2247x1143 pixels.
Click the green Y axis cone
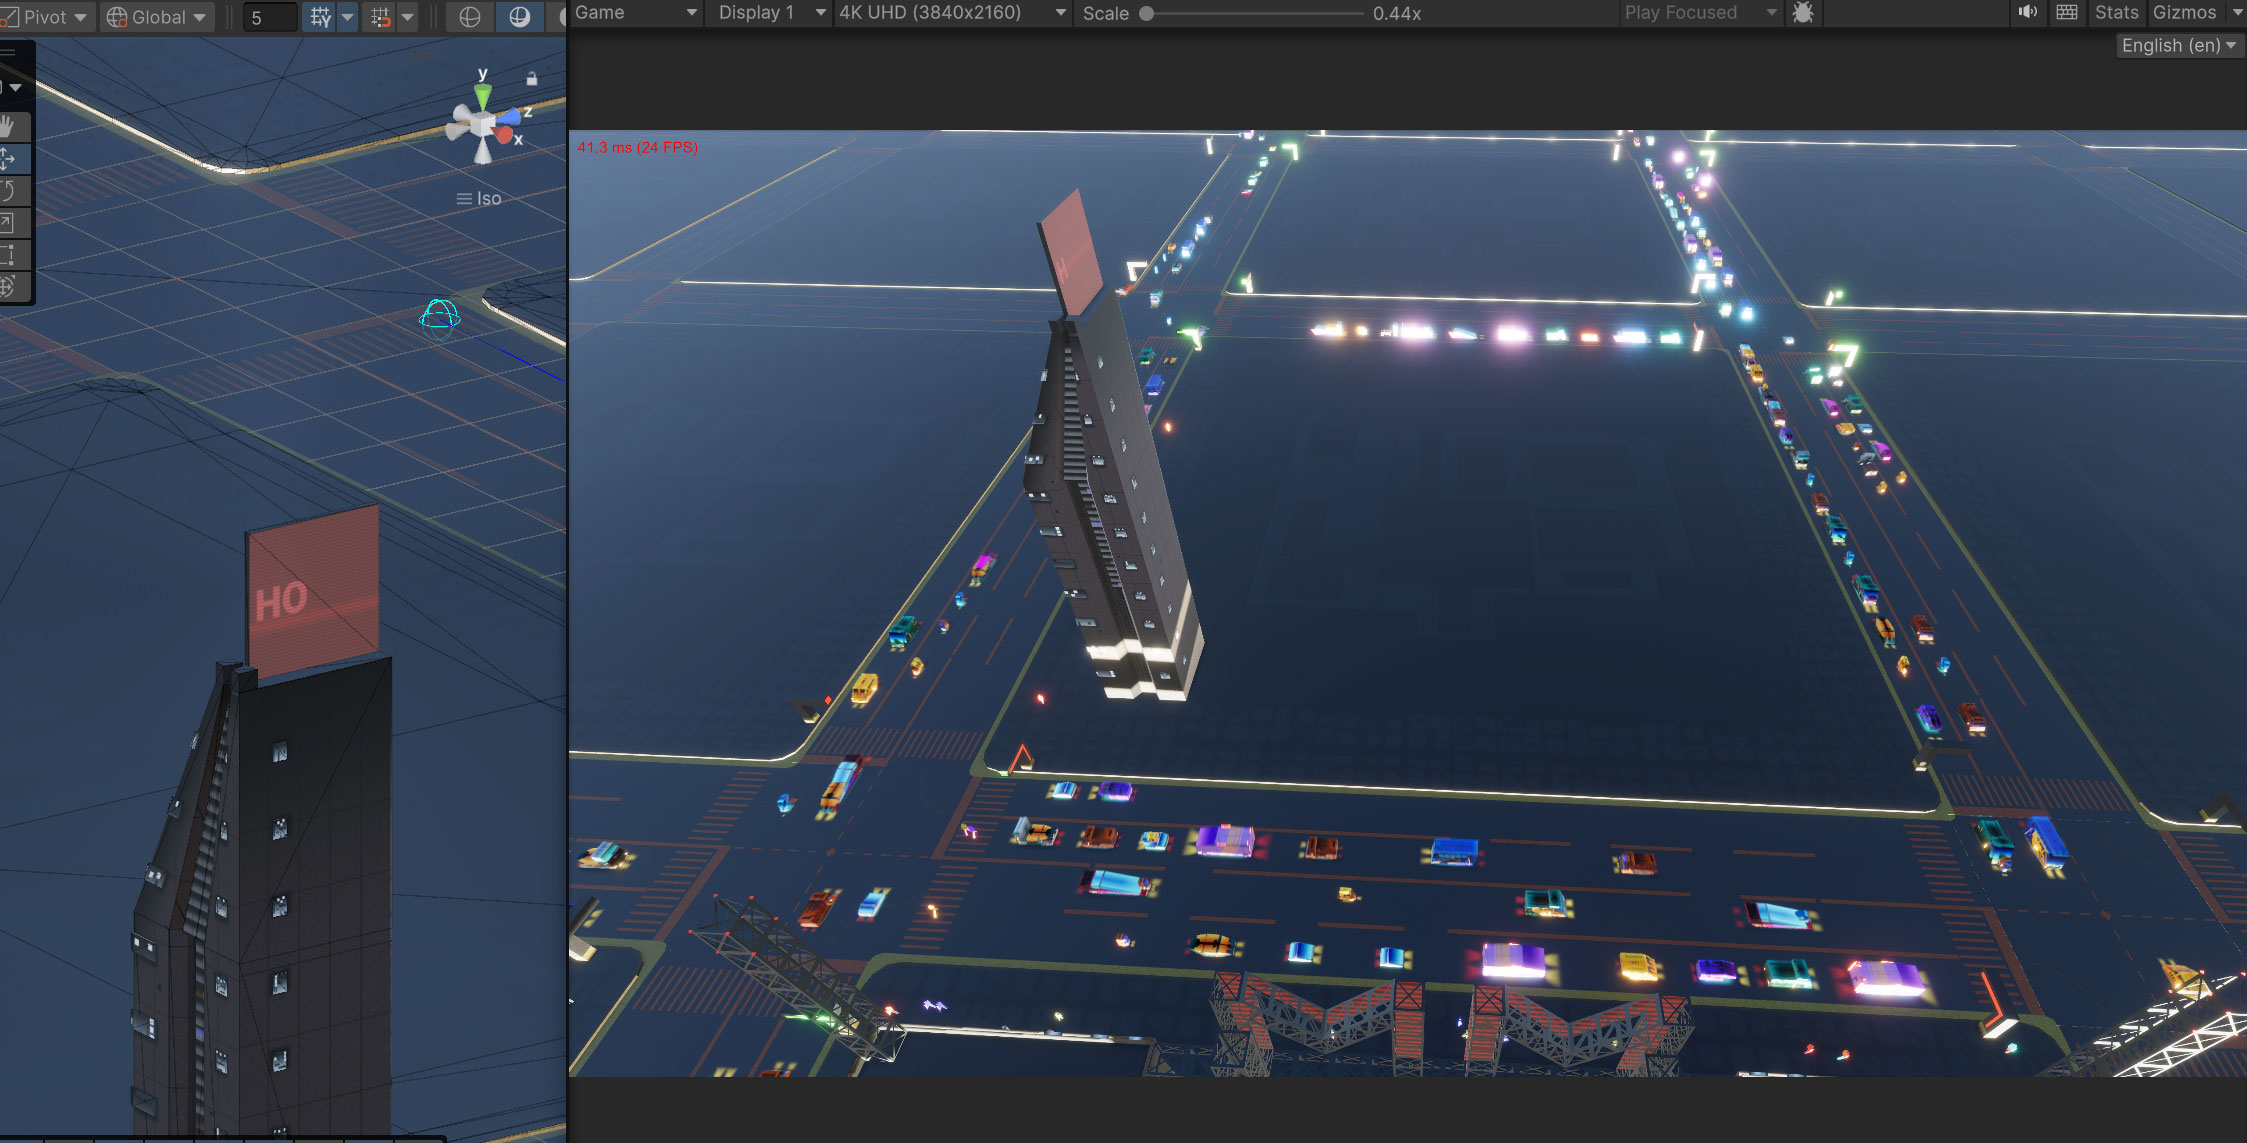coord(483,96)
